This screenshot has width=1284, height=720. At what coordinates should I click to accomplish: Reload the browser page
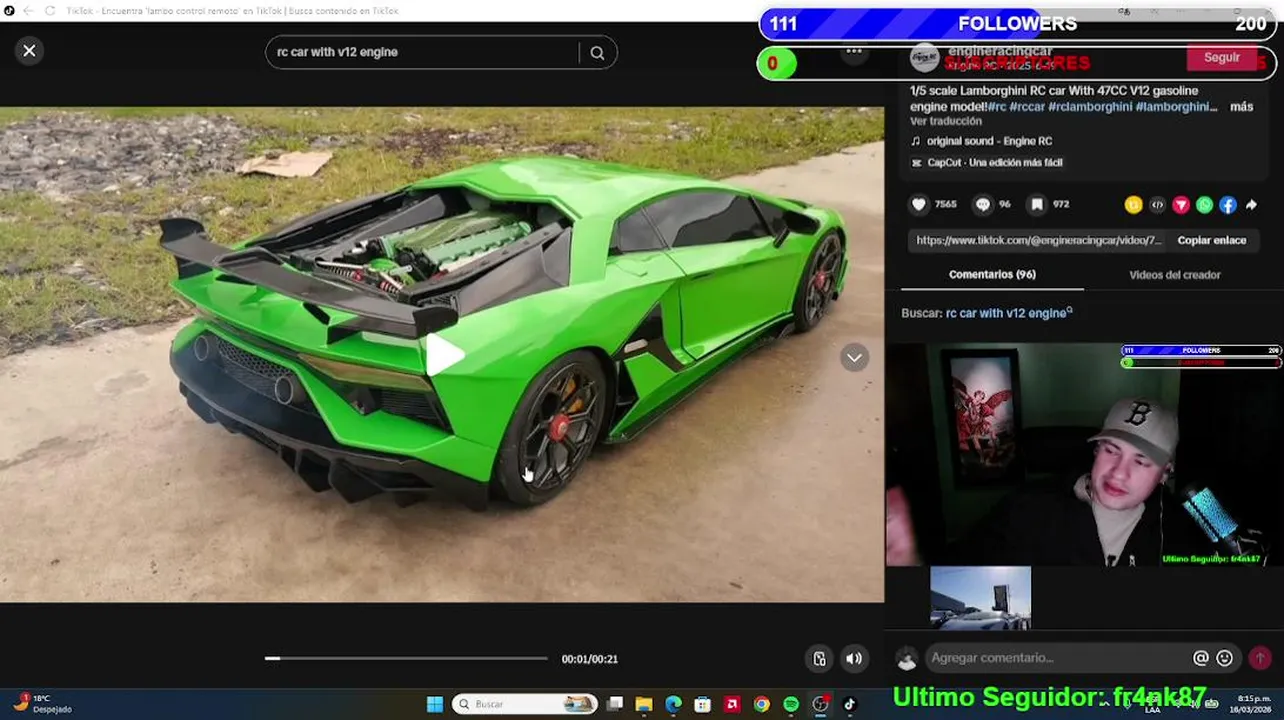(x=49, y=10)
